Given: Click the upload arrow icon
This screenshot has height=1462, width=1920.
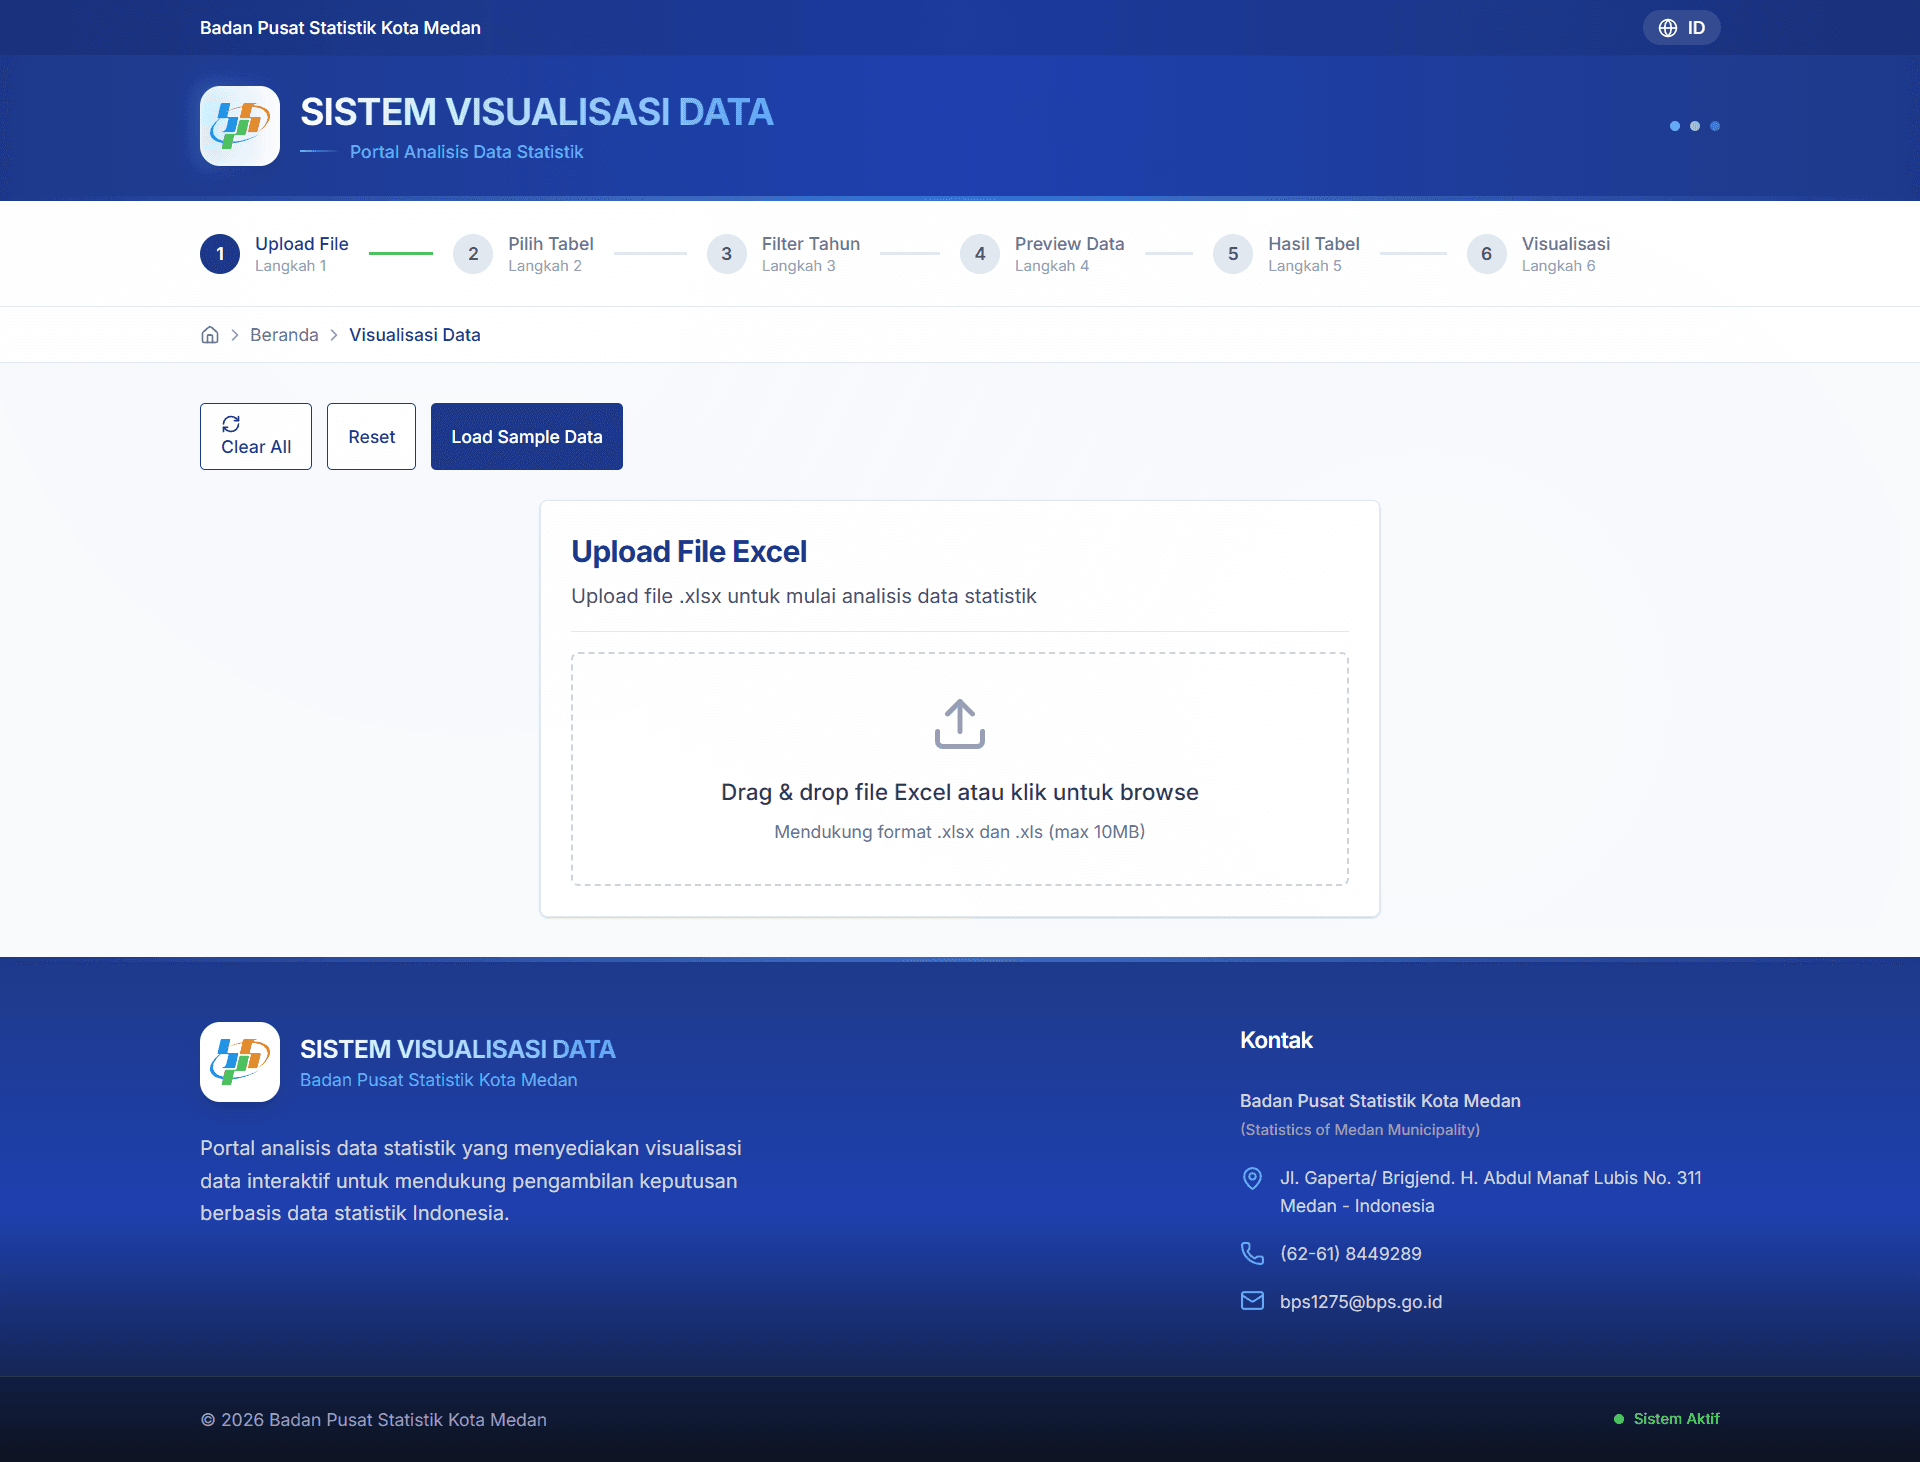Looking at the screenshot, I should (960, 723).
